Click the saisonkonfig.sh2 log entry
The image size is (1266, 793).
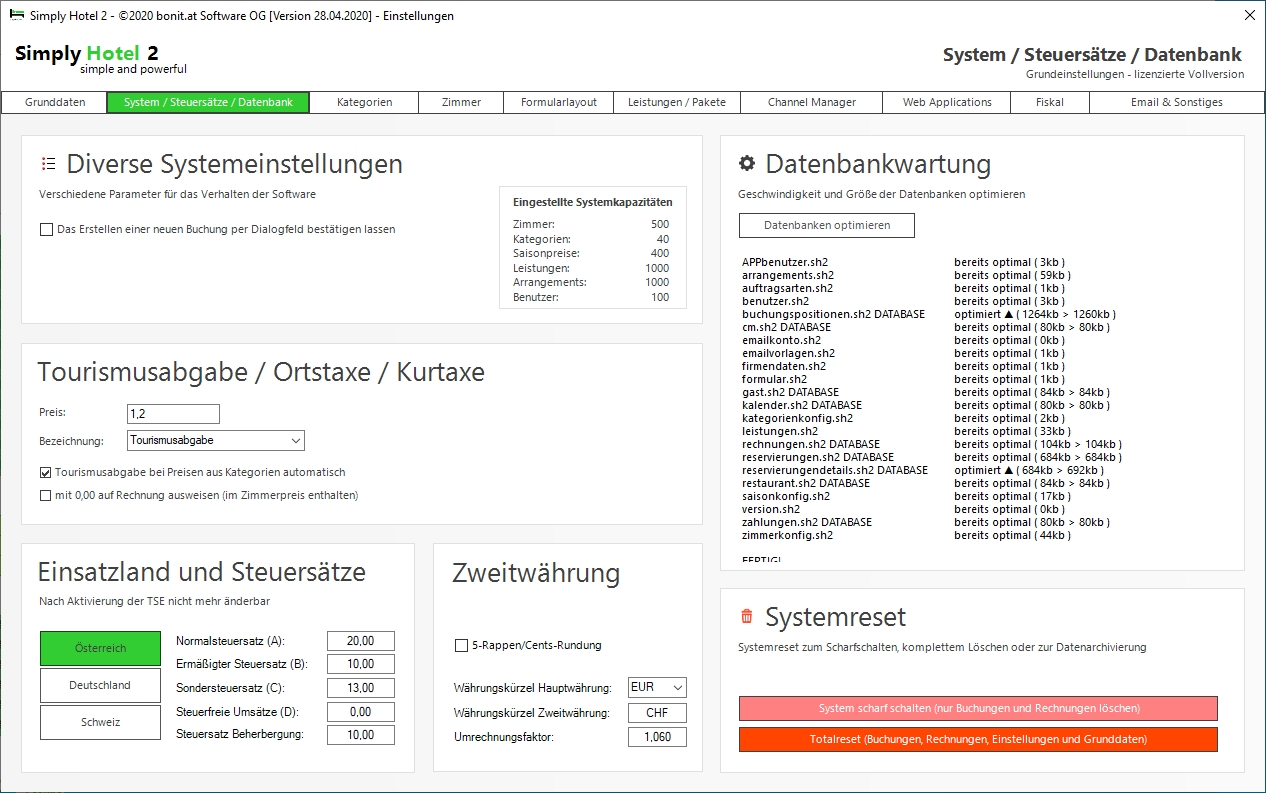click(x=786, y=496)
